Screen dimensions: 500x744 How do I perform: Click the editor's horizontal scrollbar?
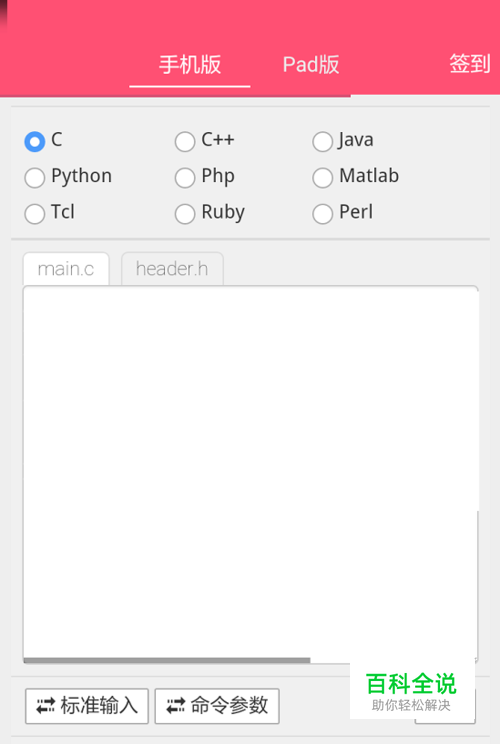click(x=167, y=660)
